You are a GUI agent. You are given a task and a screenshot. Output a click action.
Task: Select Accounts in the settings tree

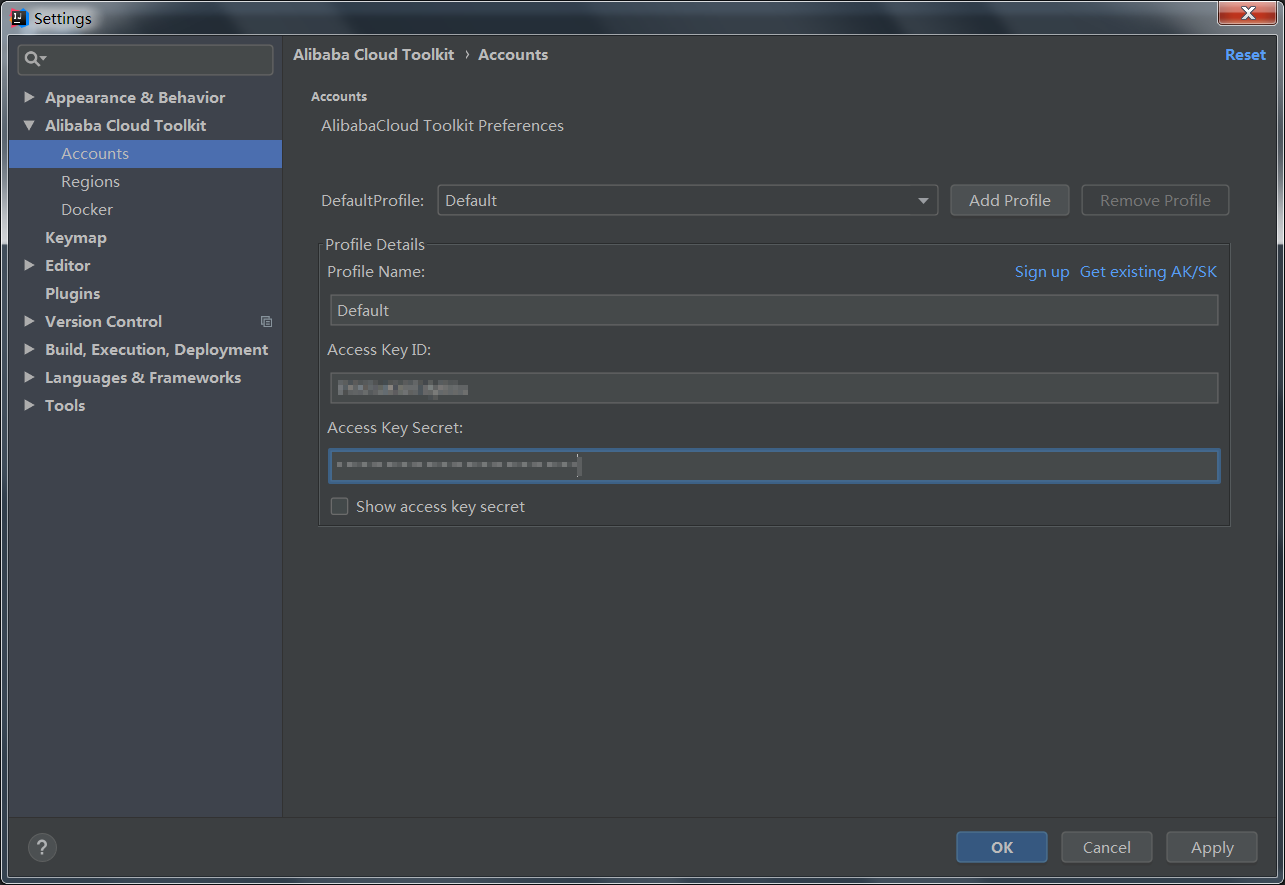(145, 154)
